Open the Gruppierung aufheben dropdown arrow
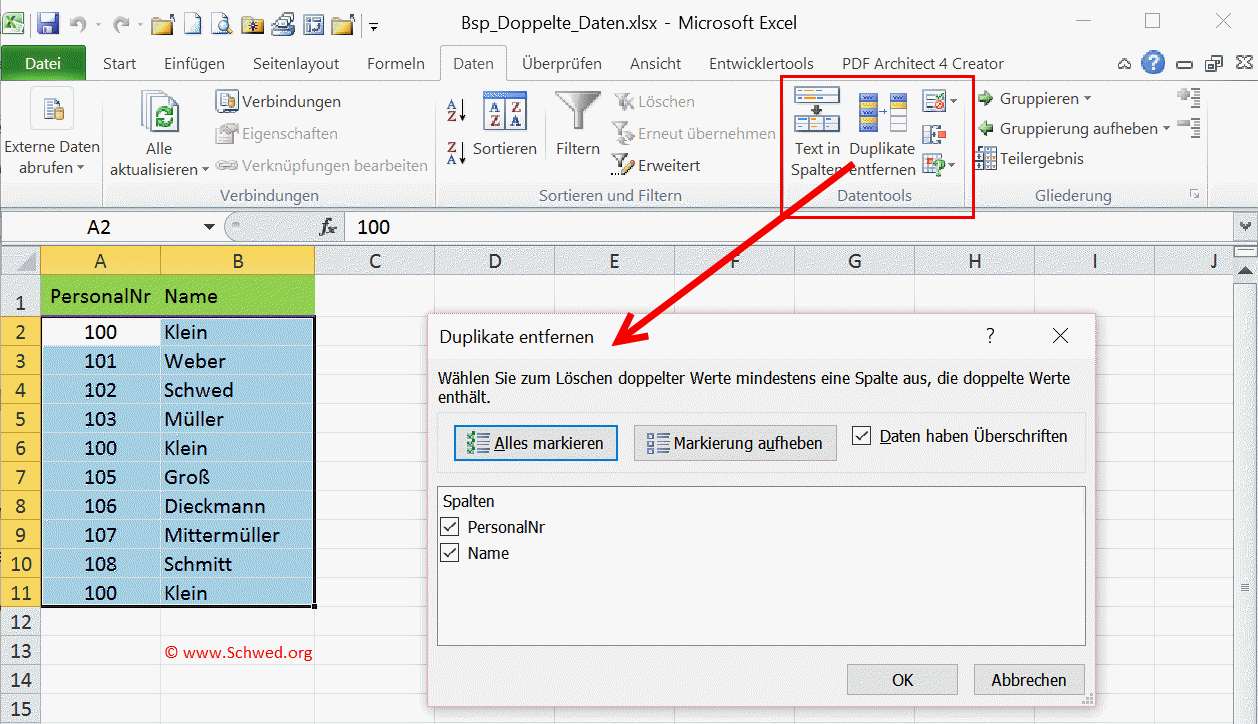The height and width of the screenshot is (724, 1258). point(1166,129)
